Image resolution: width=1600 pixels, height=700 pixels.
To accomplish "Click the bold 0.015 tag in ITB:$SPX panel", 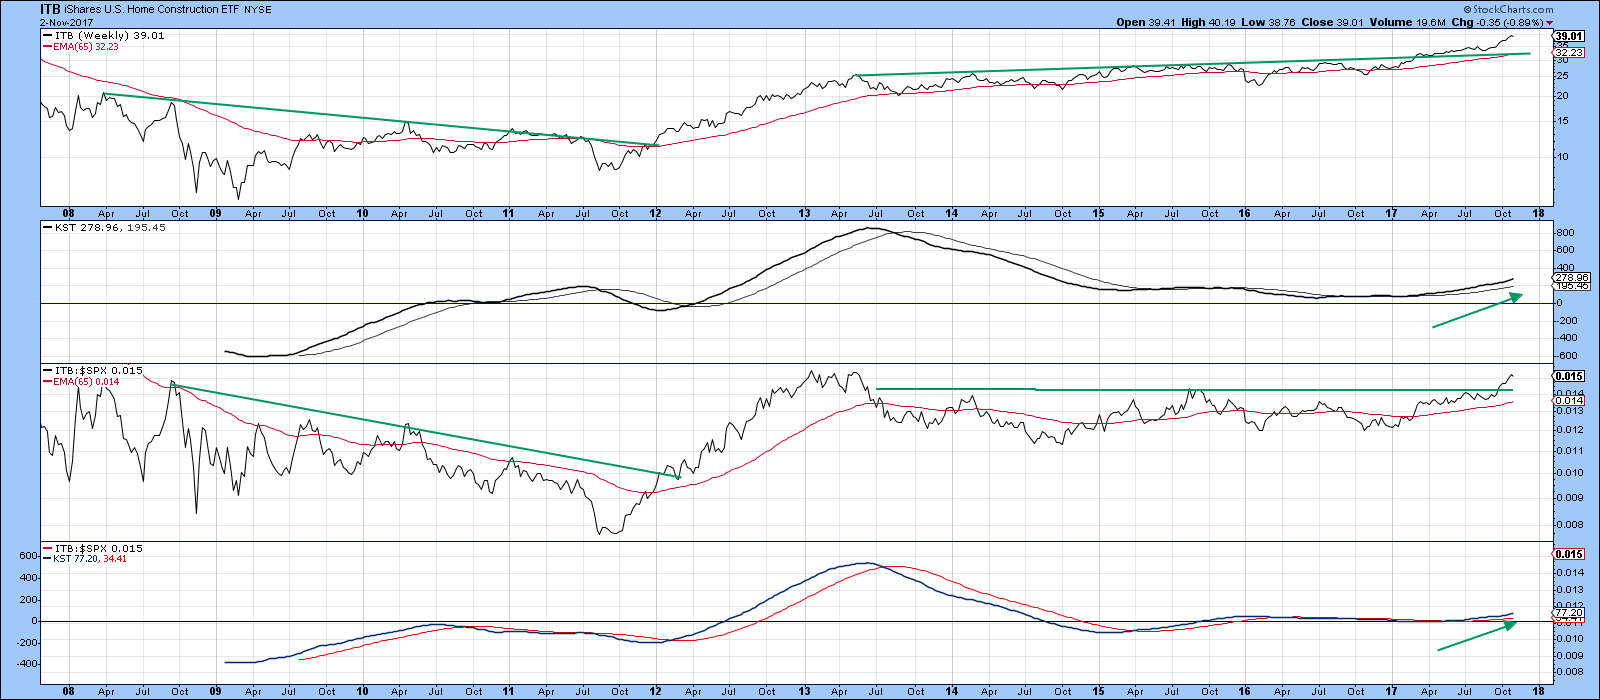I will click(x=1566, y=376).
